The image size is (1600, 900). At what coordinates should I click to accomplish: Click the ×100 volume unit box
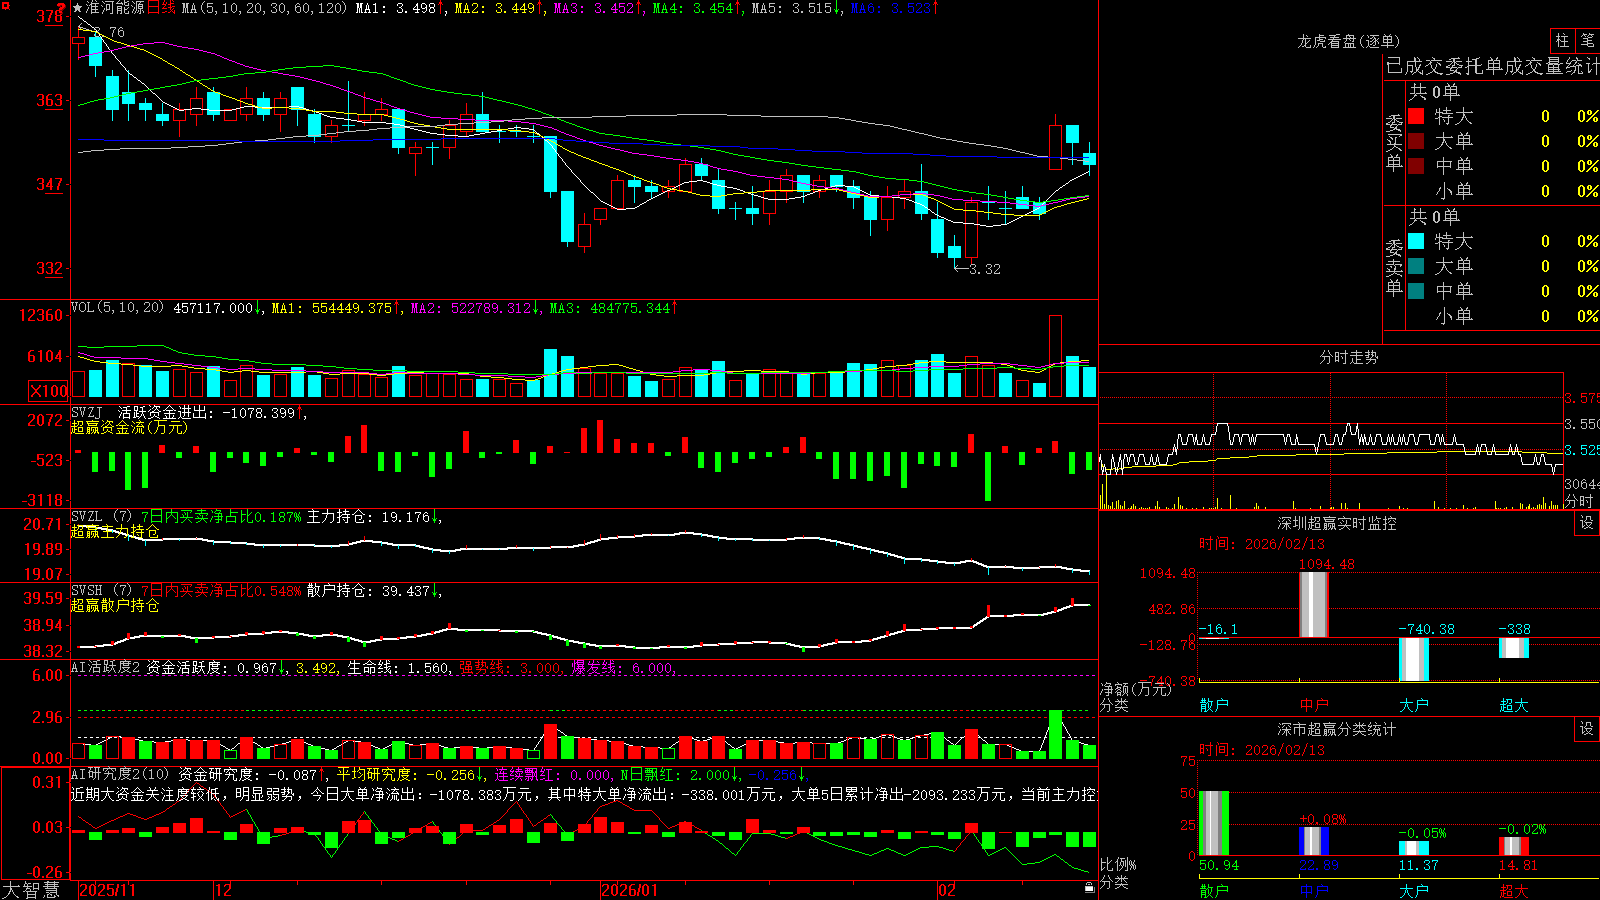coord(48,391)
